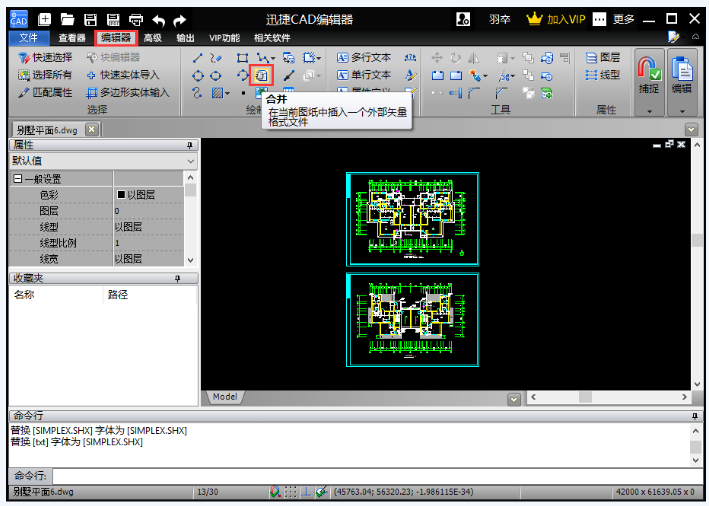
Task: Click the 更多 more button
Action: coord(624,19)
